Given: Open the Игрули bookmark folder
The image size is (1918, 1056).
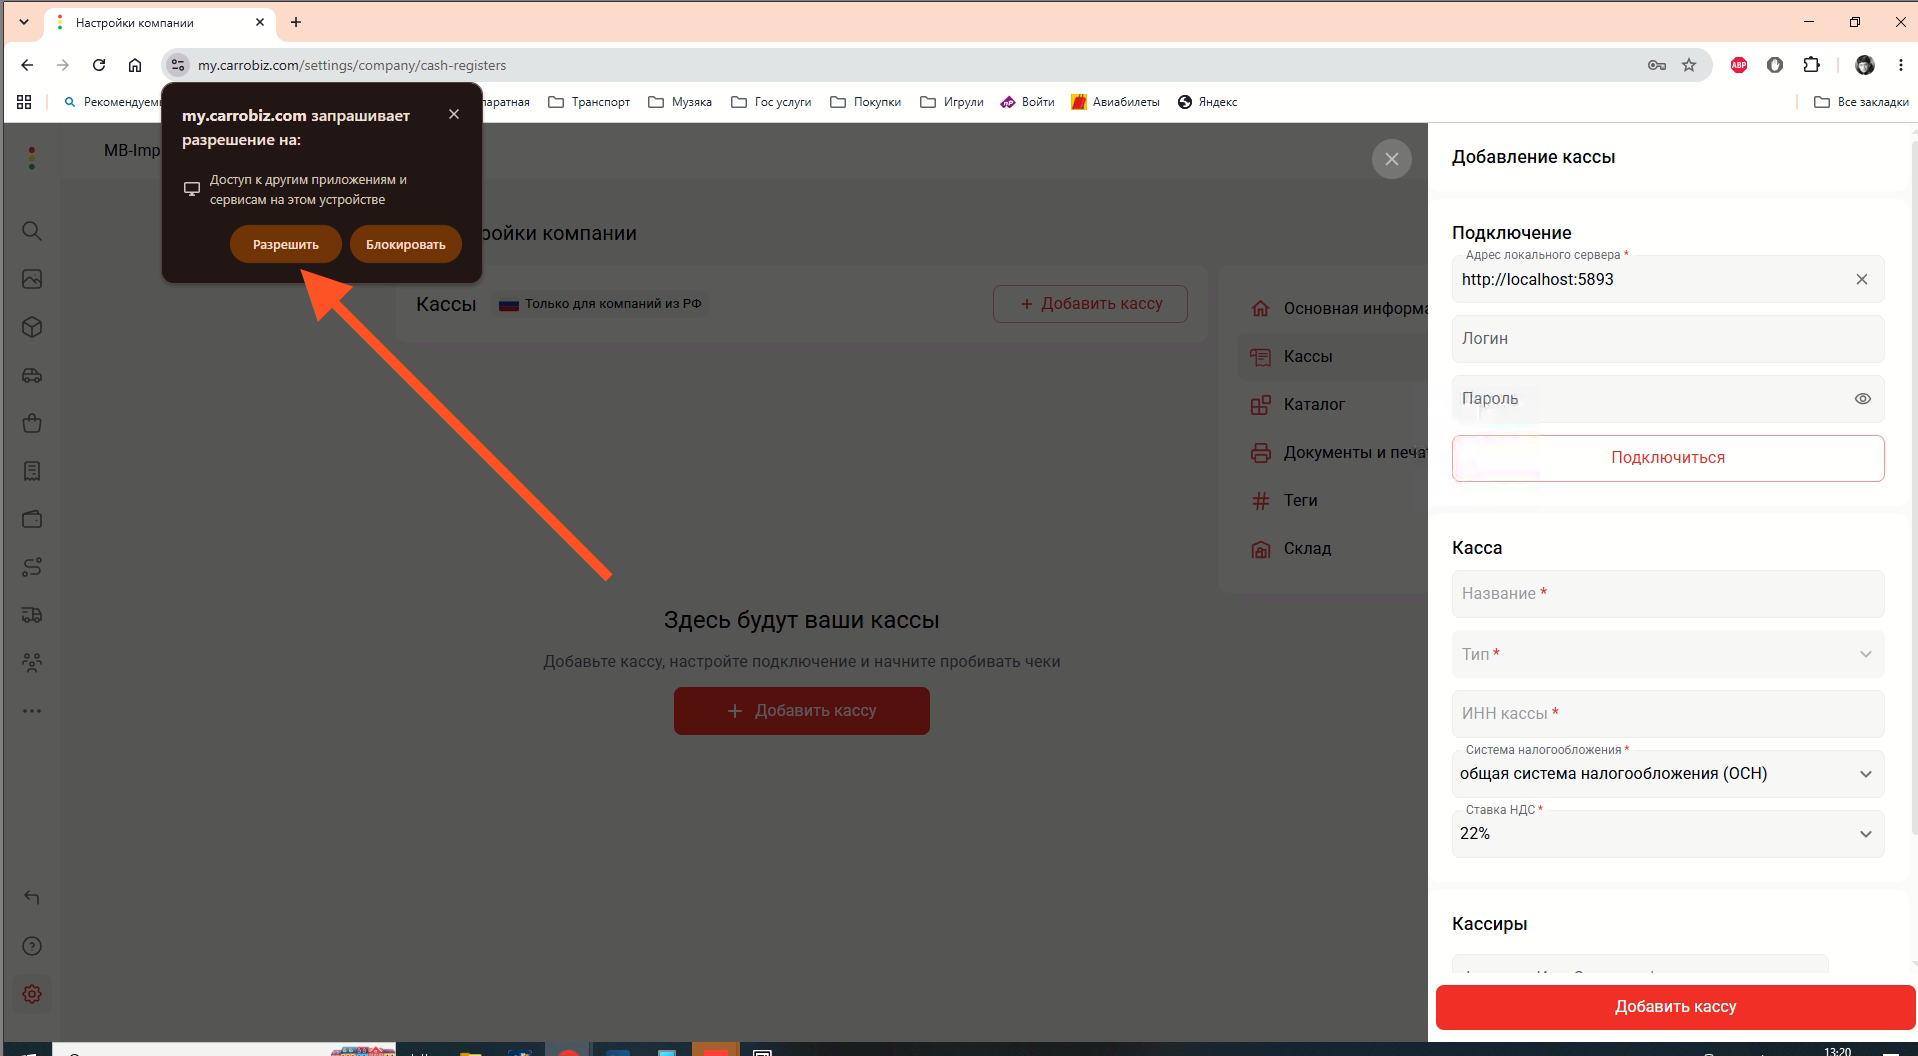Looking at the screenshot, I should click(952, 102).
